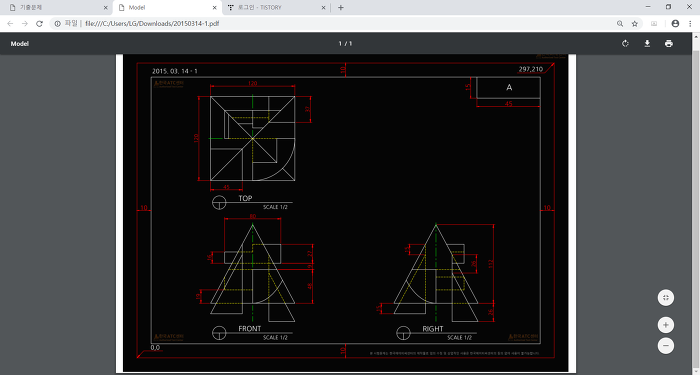Open the address bar zoom magnifier
The image size is (700, 375).
[620, 24]
